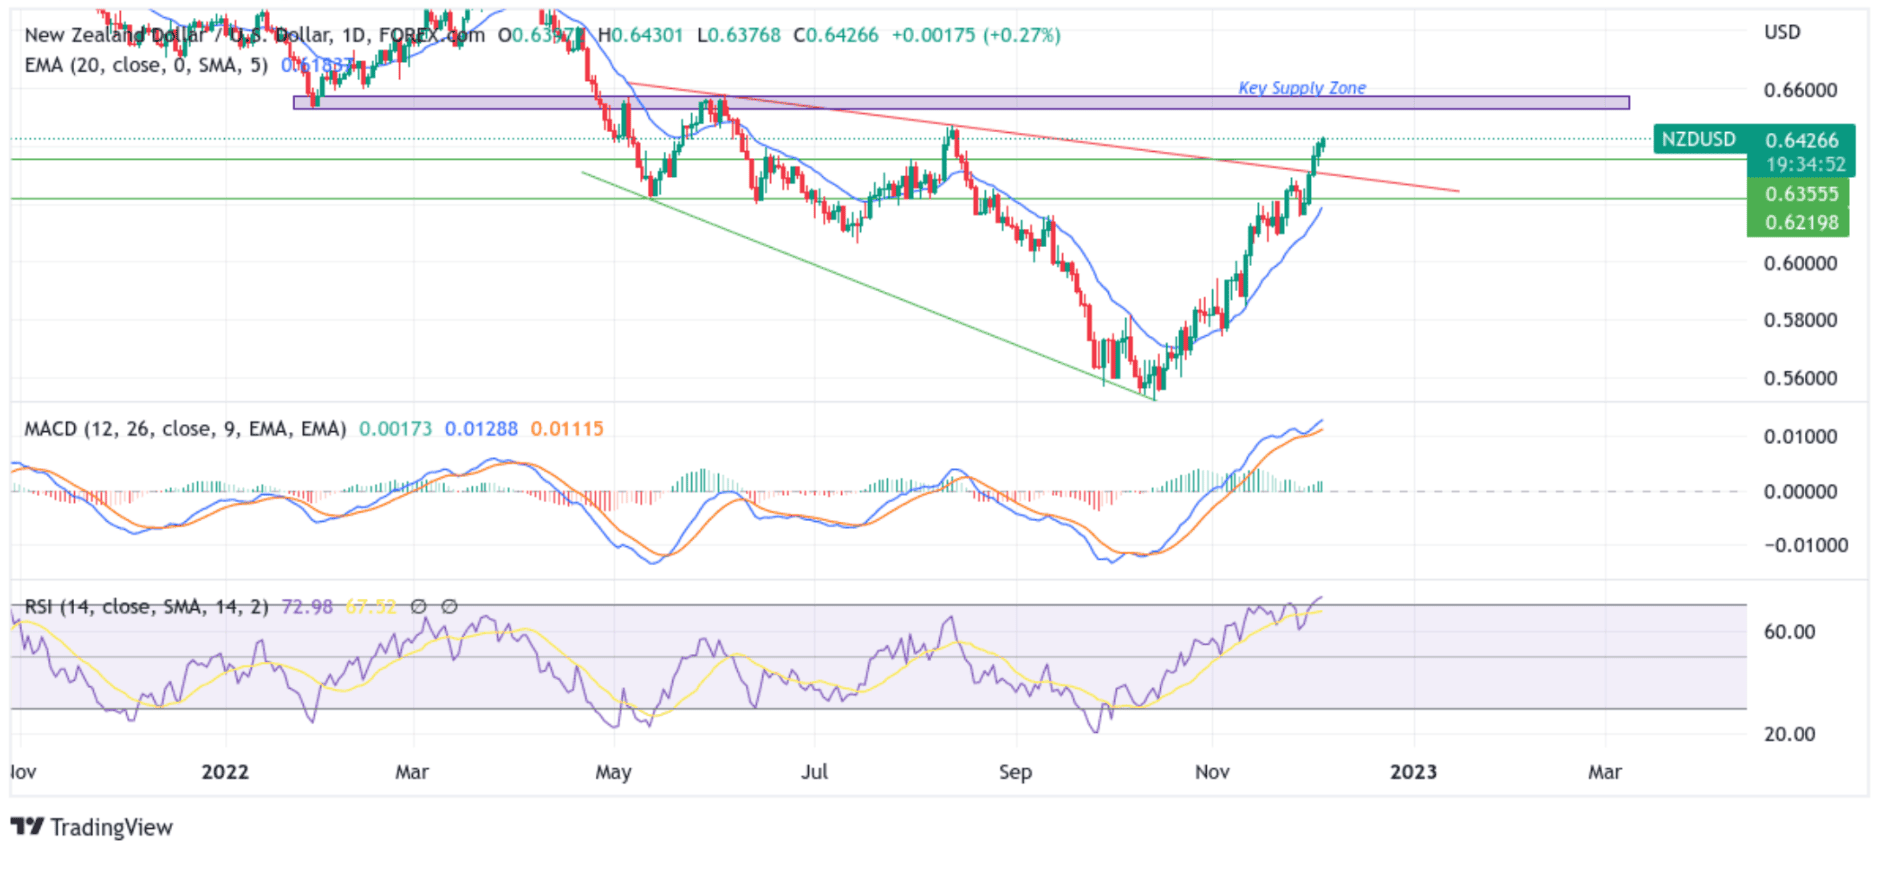
Task: Click the 0.60000 price axis label
Action: (x=1801, y=263)
